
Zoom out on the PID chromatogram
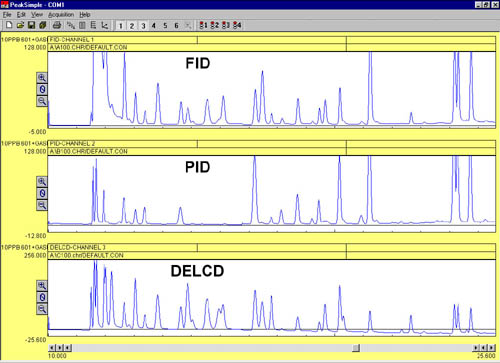[42, 205]
